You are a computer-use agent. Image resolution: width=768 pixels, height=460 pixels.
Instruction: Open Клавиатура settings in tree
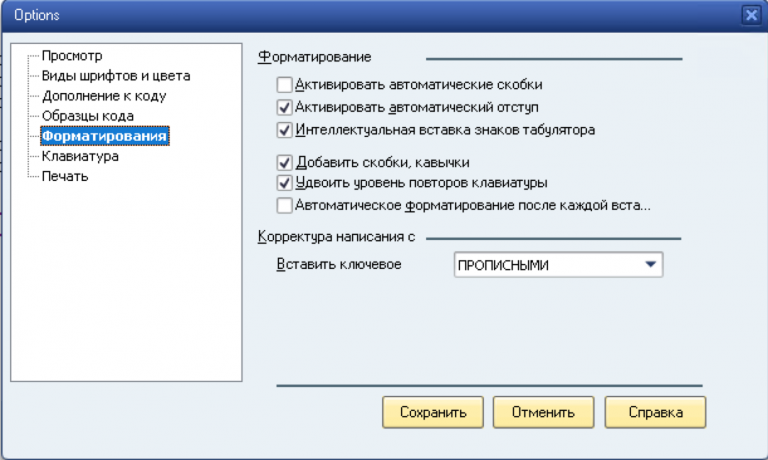(x=80, y=157)
